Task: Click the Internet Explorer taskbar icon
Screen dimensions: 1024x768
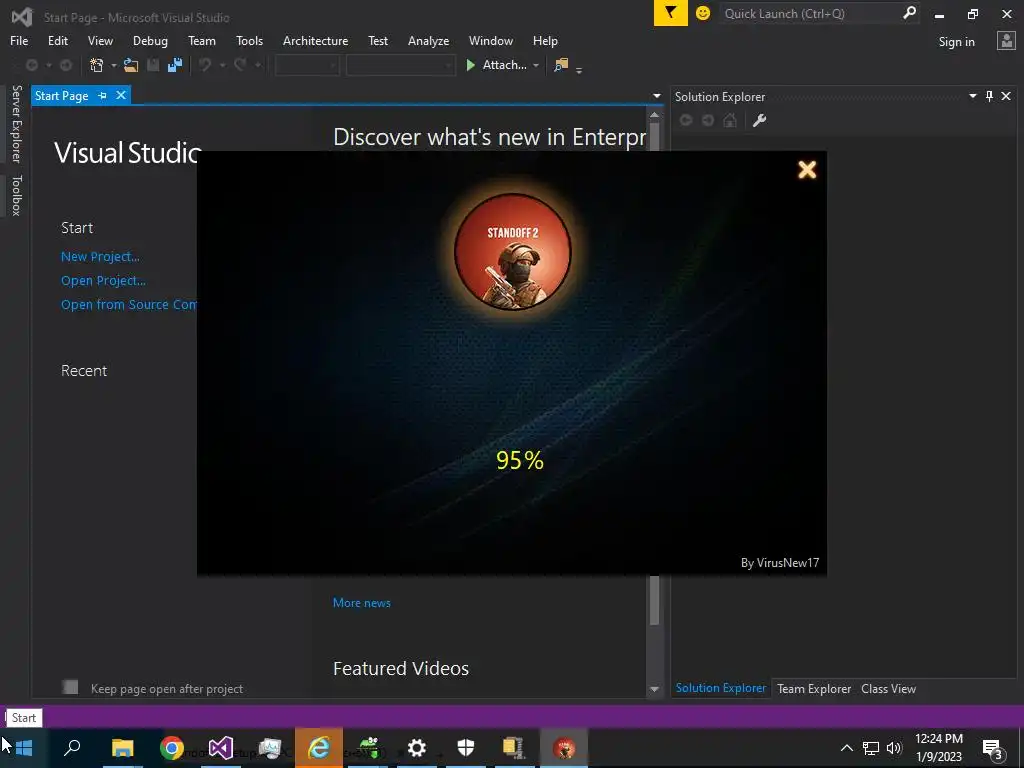Action: click(319, 748)
